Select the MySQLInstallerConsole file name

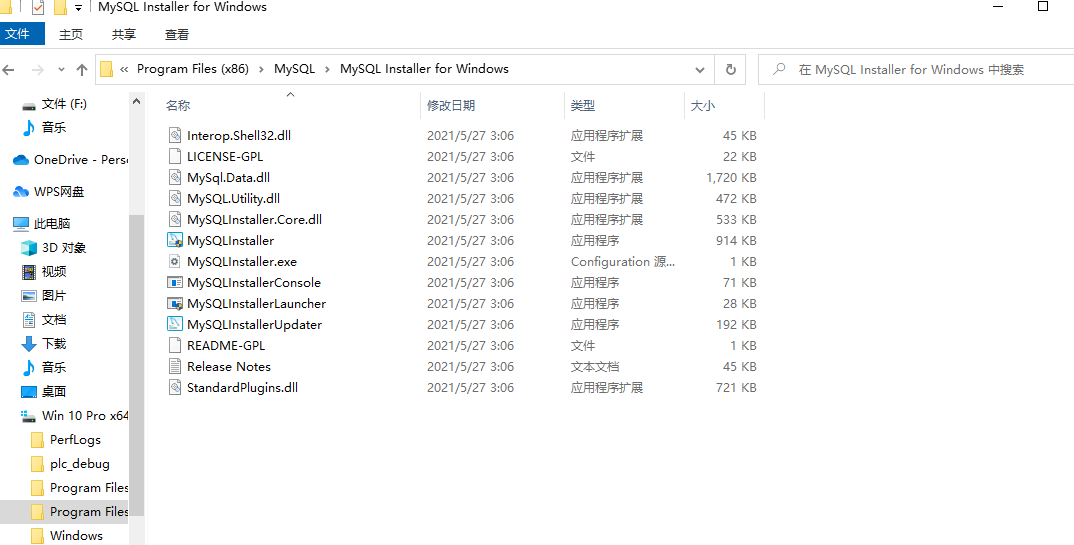tap(253, 283)
